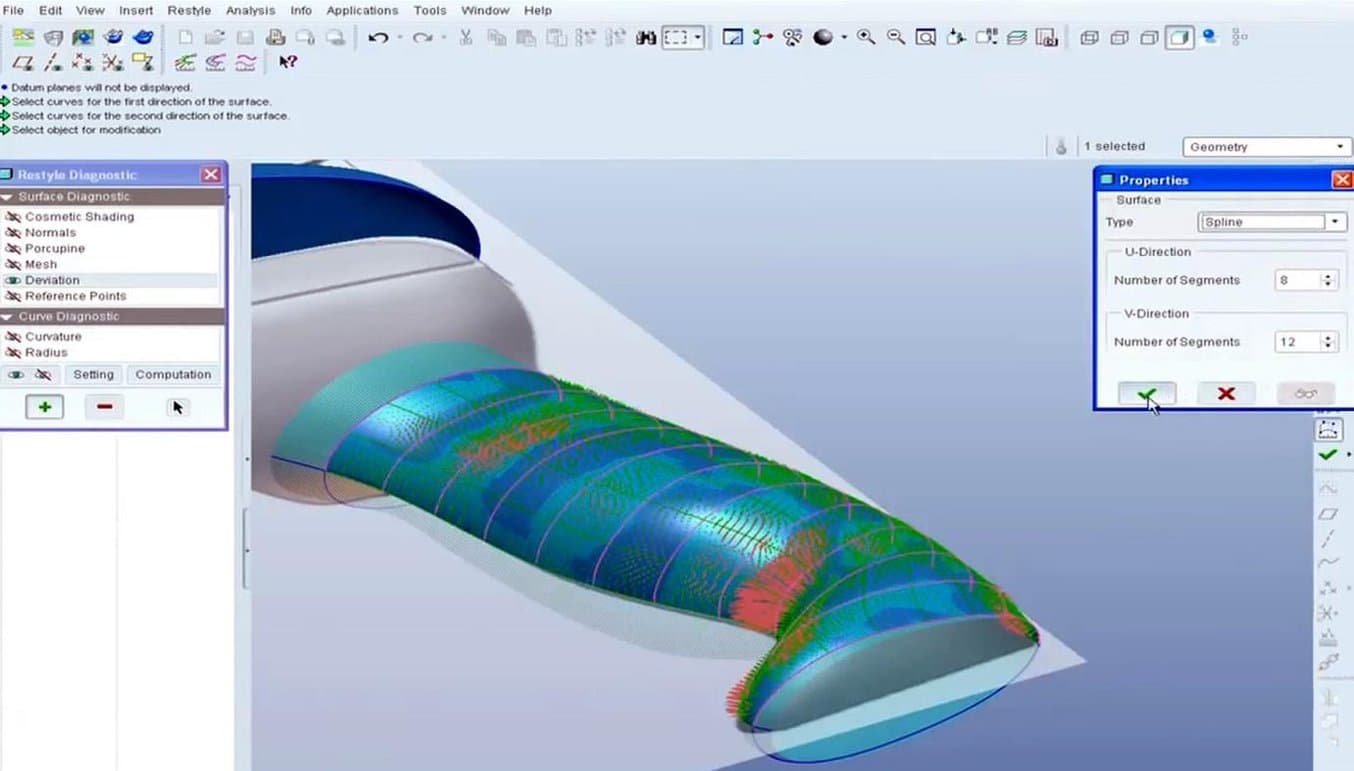Open the Geometry selection filter dropdown
1354x771 pixels.
tap(1340, 147)
